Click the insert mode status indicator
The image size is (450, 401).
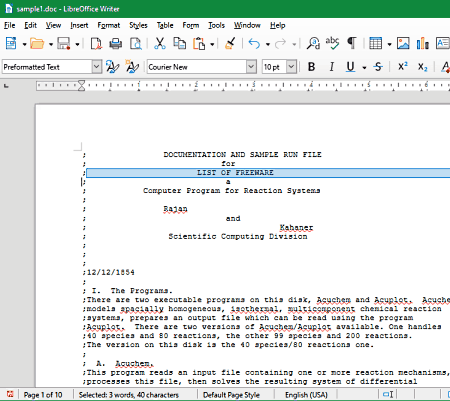pos(388,395)
